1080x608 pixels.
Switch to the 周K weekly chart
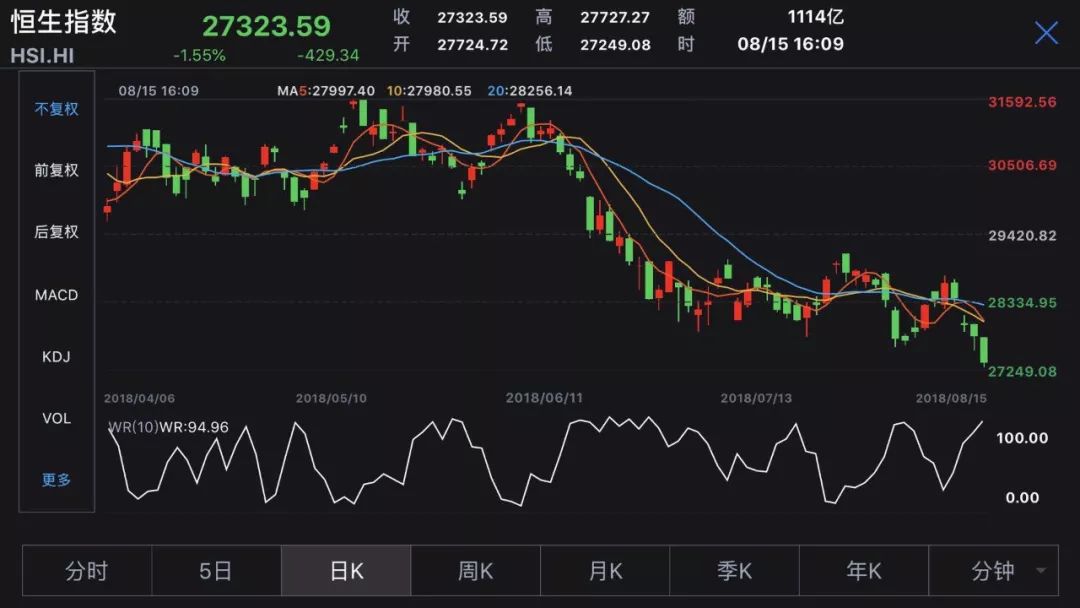(475, 570)
